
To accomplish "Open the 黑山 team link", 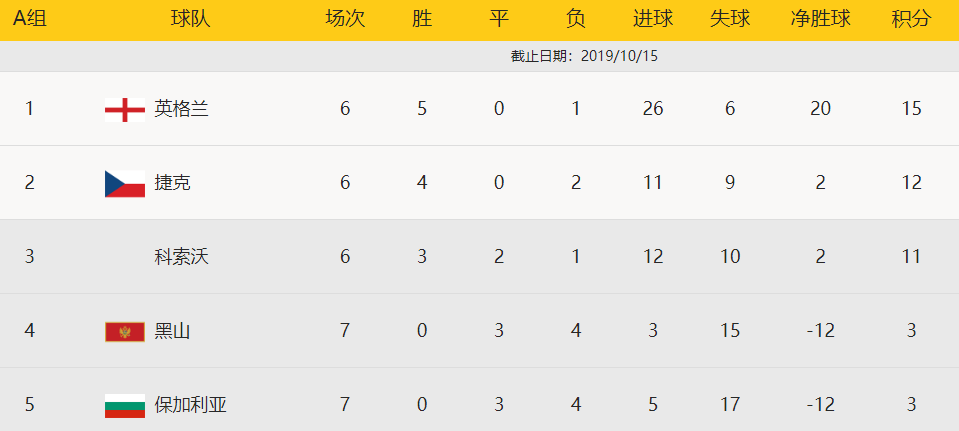I will [x=172, y=331].
